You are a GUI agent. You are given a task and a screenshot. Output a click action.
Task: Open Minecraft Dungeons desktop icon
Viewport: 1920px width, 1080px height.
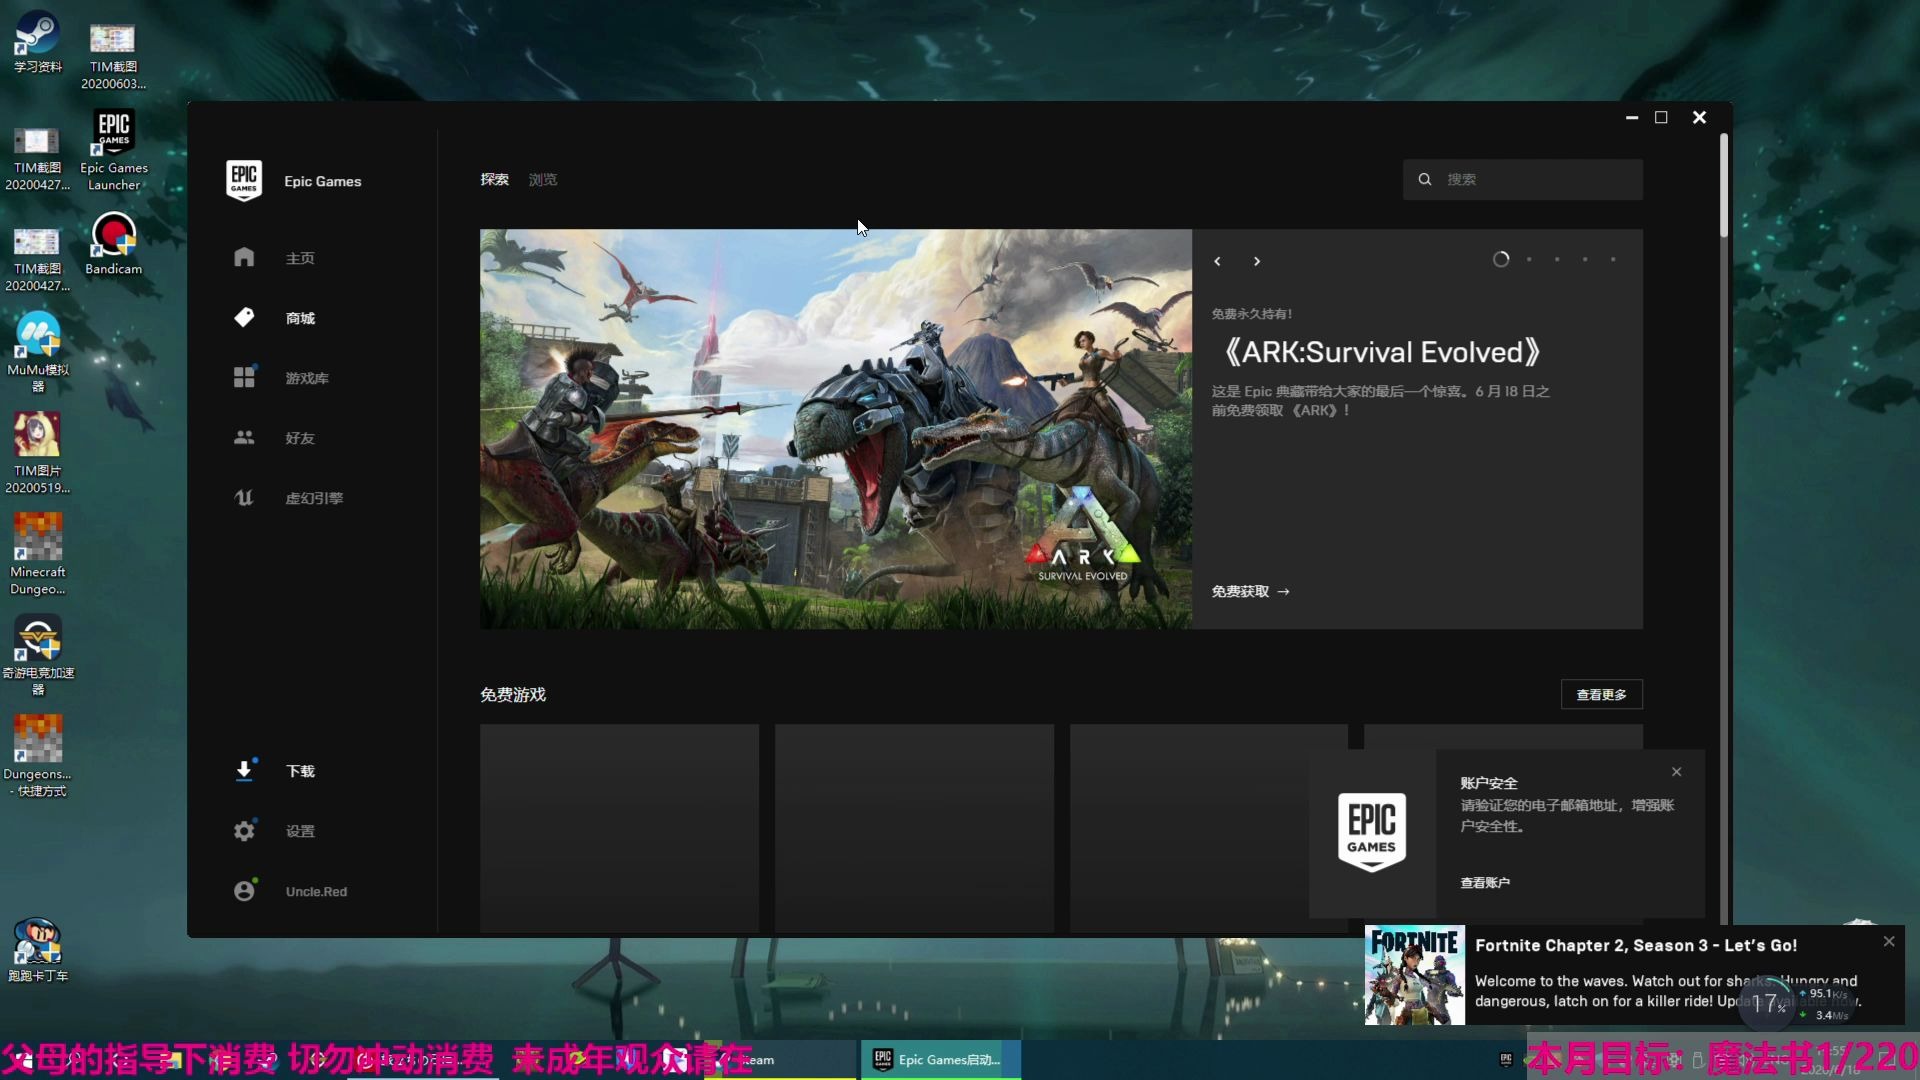(38, 554)
